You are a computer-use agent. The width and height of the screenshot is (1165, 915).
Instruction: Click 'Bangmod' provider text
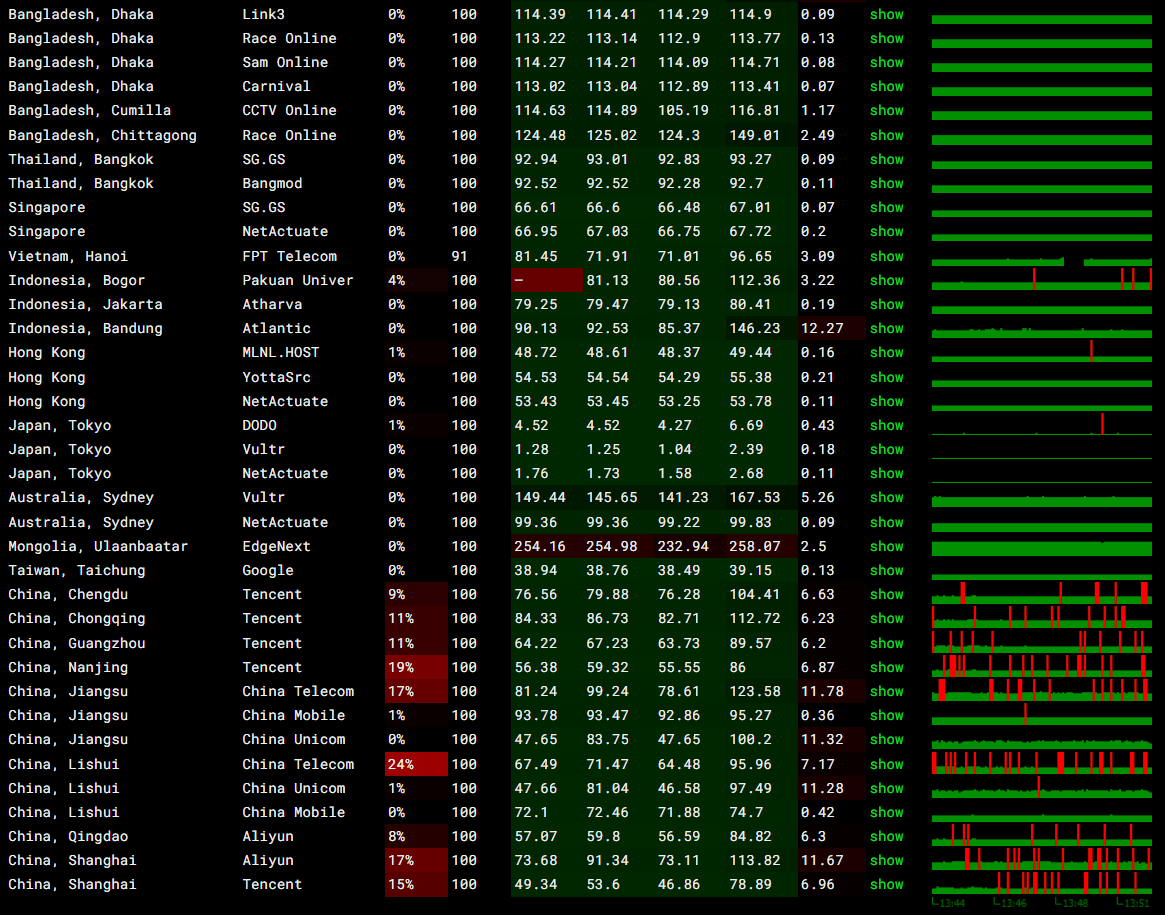click(x=272, y=183)
